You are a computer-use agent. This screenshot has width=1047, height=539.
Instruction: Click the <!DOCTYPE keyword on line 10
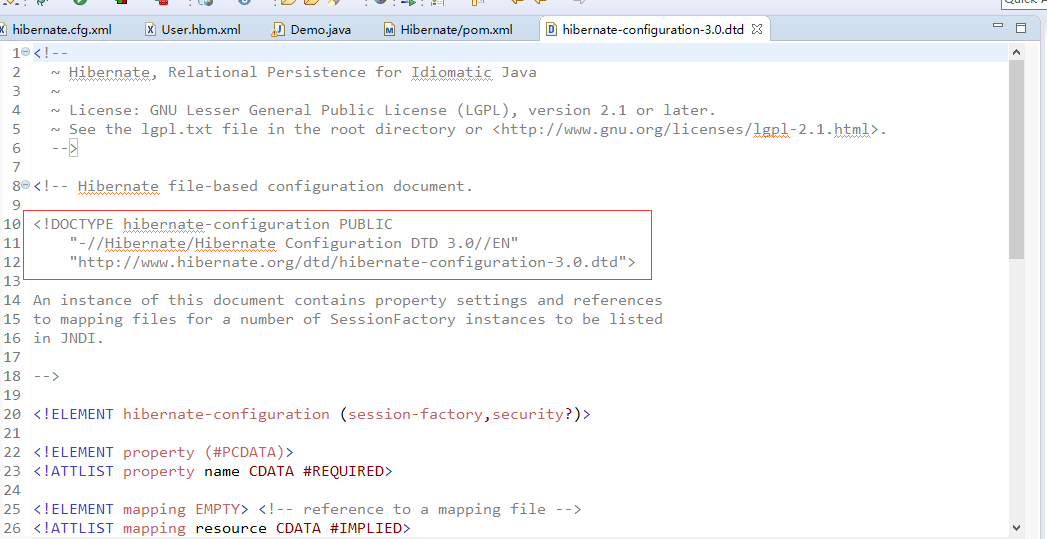pyautogui.click(x=73, y=224)
